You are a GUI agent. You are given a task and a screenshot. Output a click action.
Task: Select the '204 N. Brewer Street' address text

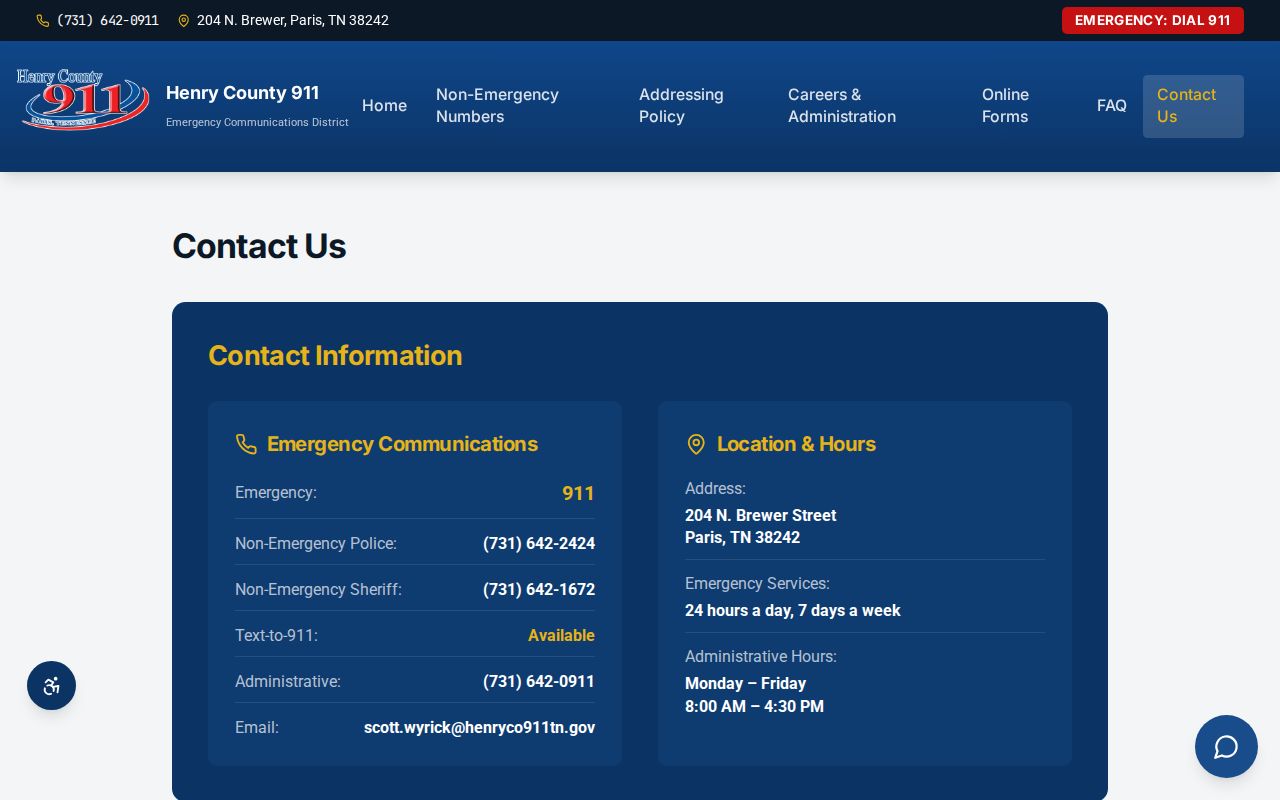tap(761, 516)
